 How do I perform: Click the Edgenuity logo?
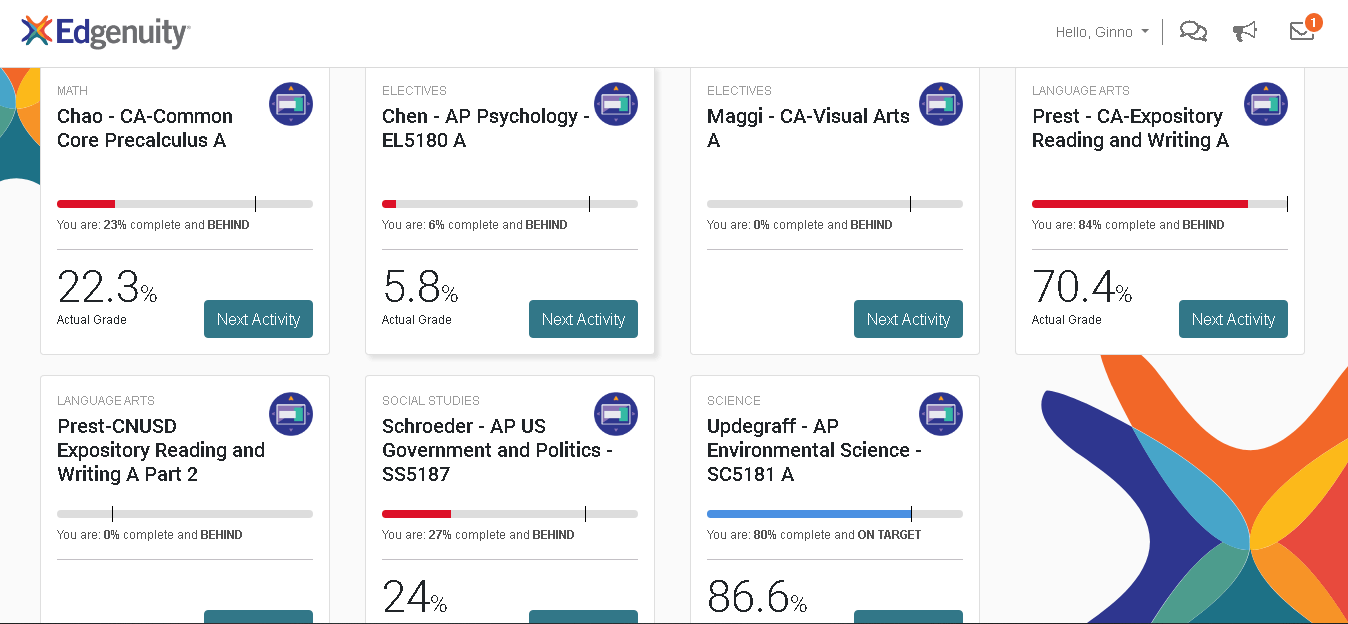click(x=106, y=32)
